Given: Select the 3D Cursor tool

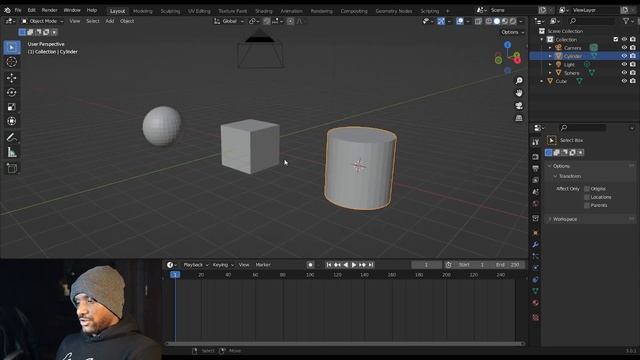Looking at the screenshot, I should tap(11, 62).
